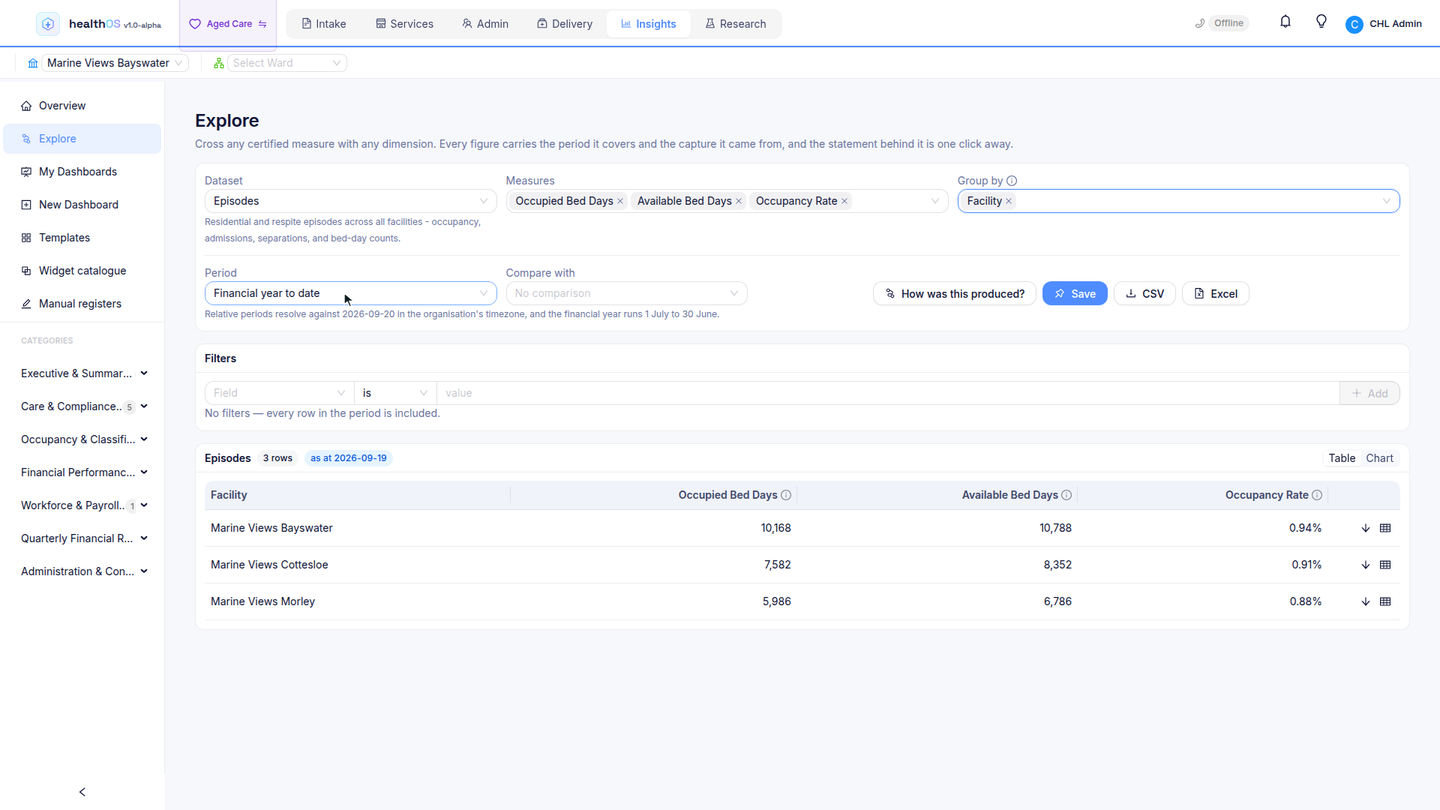This screenshot has width=1440, height=810.
Task: Click the lightbulb tips icon
Action: click(1321, 22)
